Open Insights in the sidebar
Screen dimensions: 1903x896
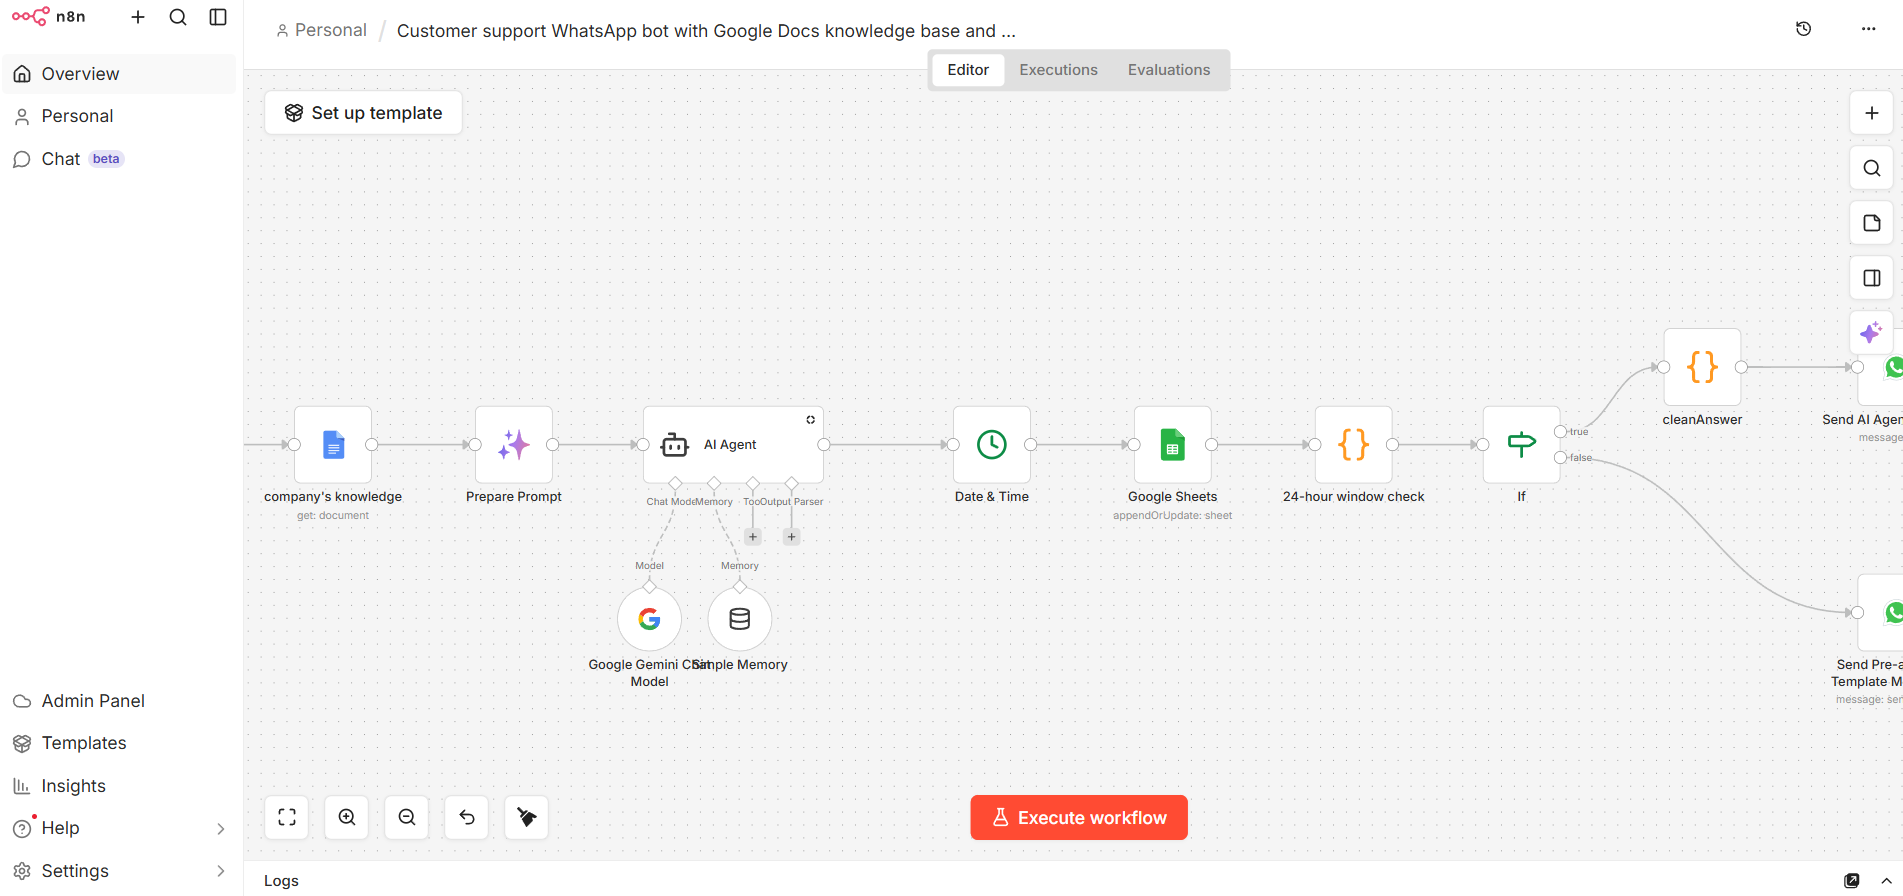pos(119,786)
